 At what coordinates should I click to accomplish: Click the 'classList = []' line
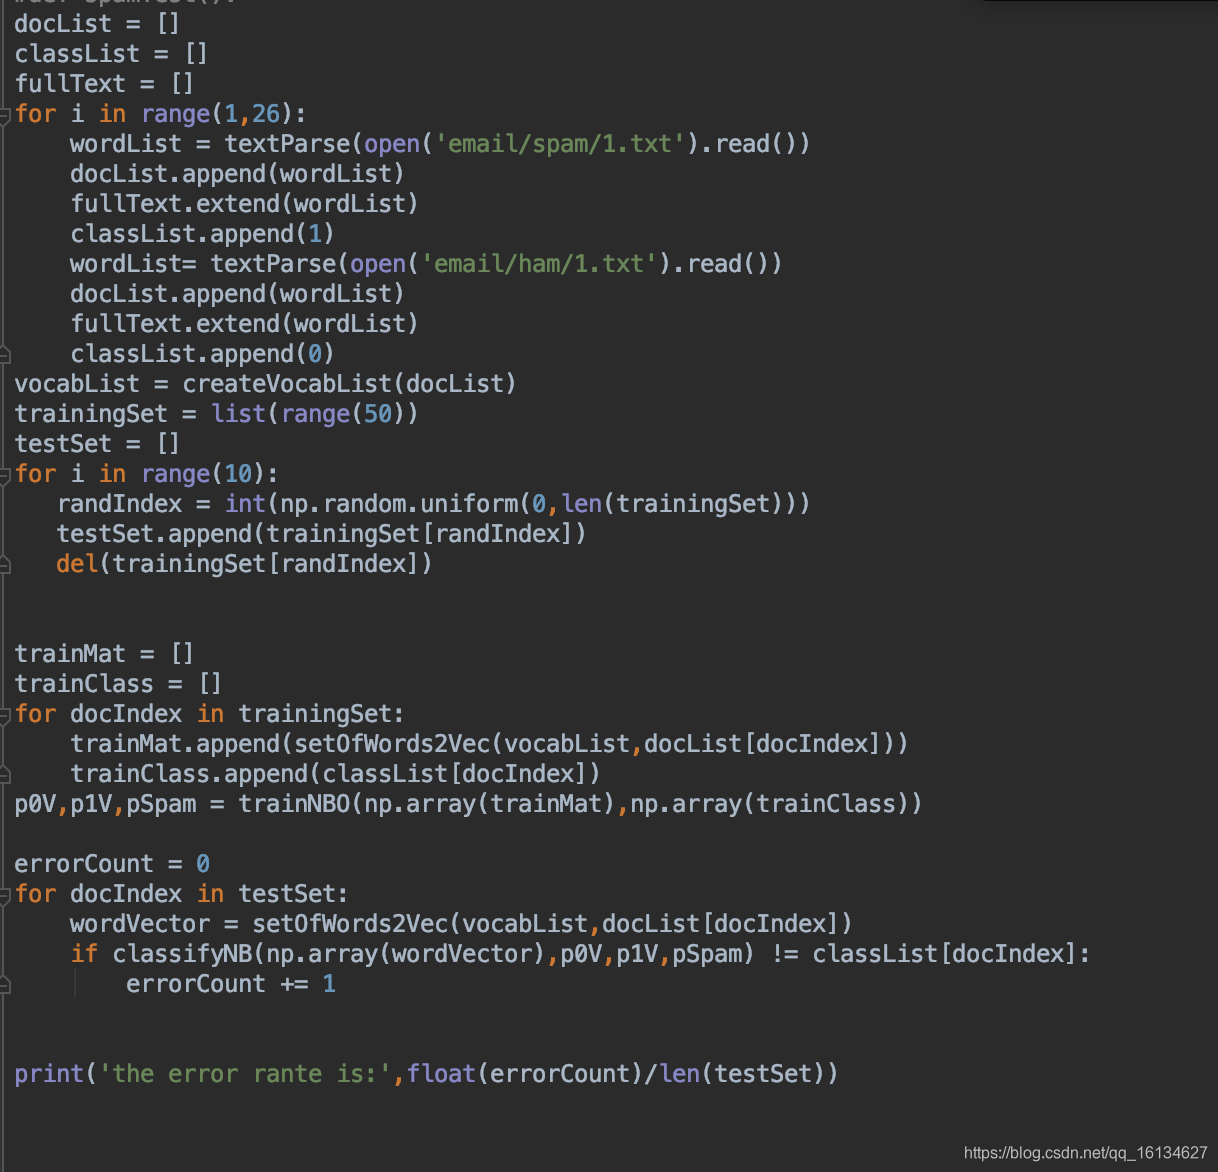click(x=111, y=54)
